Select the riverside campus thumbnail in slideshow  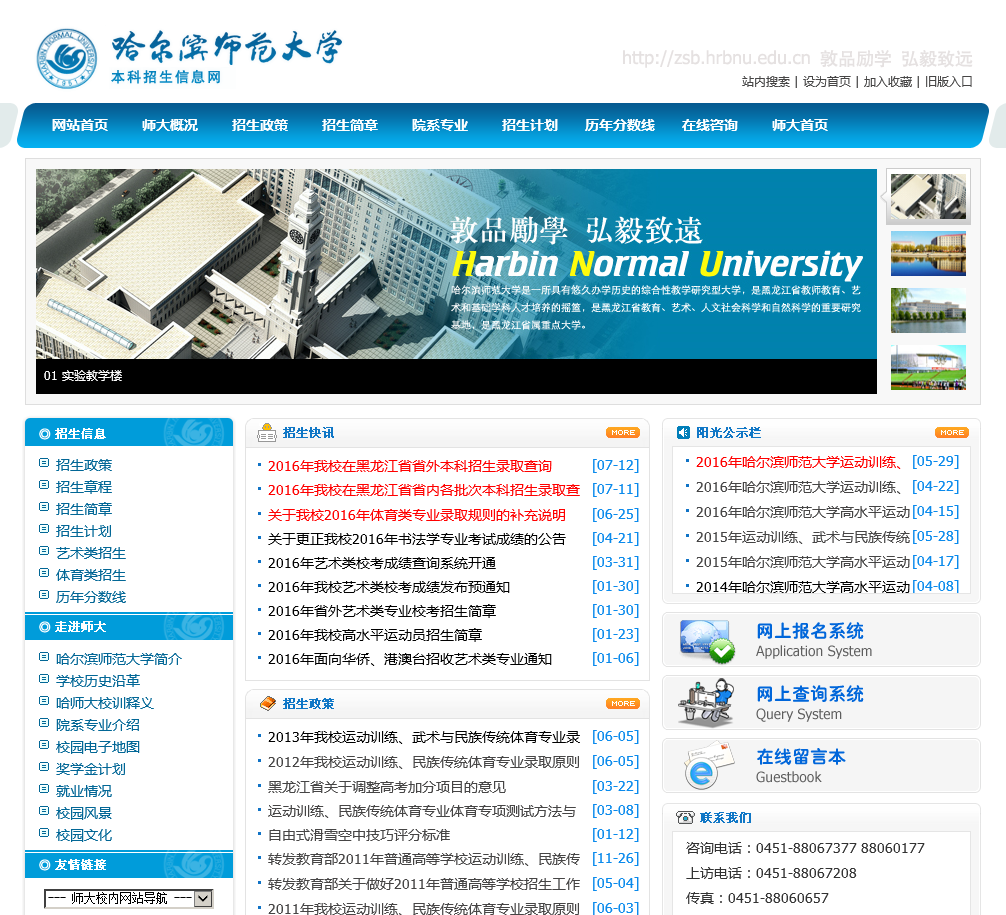pyautogui.click(x=928, y=311)
